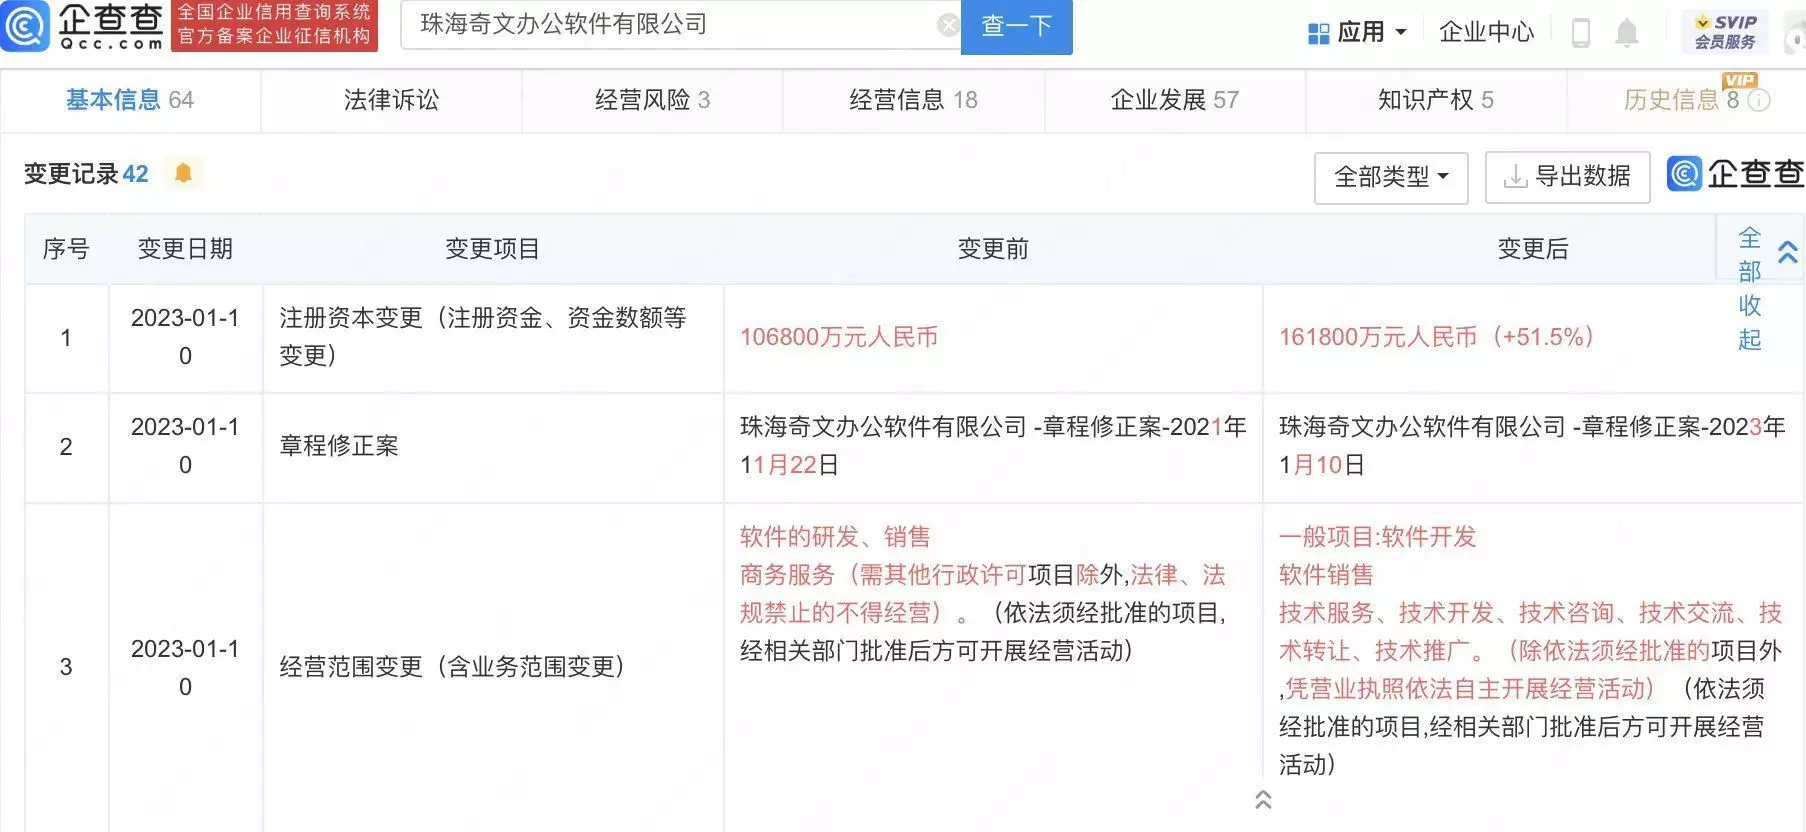Collapse row 3 content with bottom chevron
1806x832 pixels.
1263,799
